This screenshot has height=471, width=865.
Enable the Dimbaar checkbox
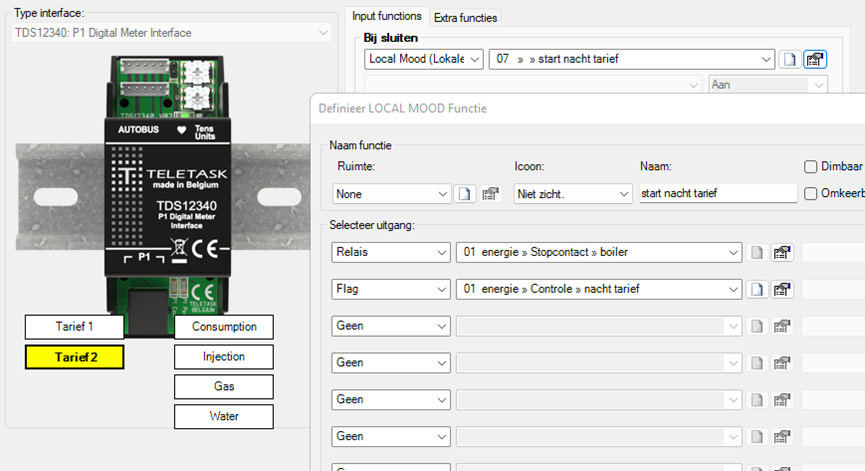811,167
